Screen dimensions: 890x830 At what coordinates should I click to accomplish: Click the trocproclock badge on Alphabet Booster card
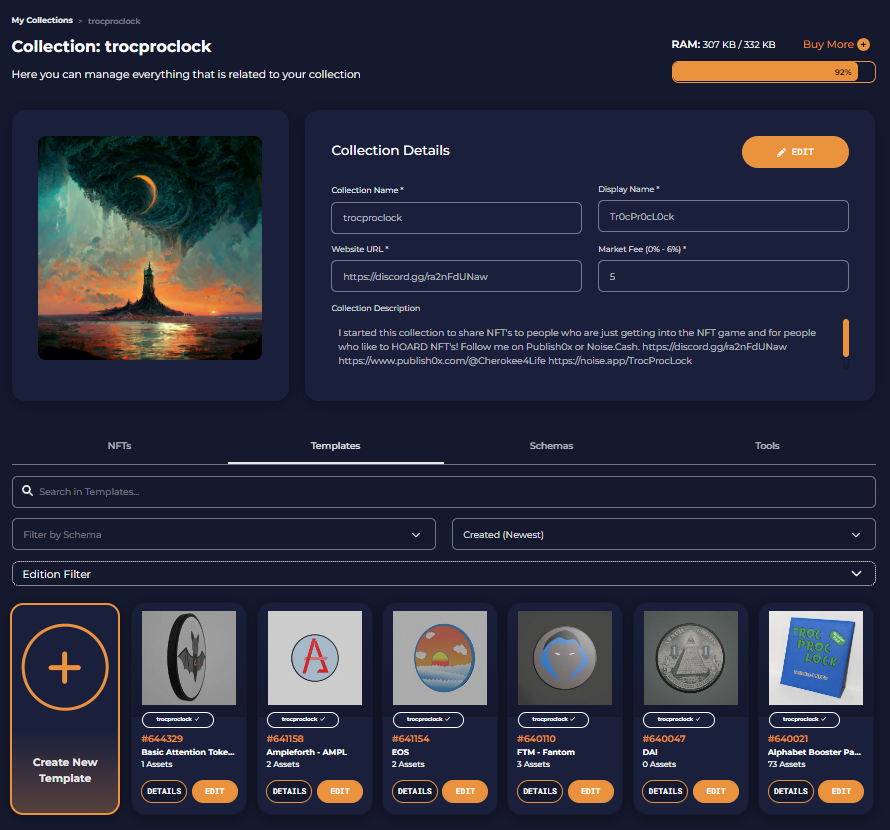[804, 719]
